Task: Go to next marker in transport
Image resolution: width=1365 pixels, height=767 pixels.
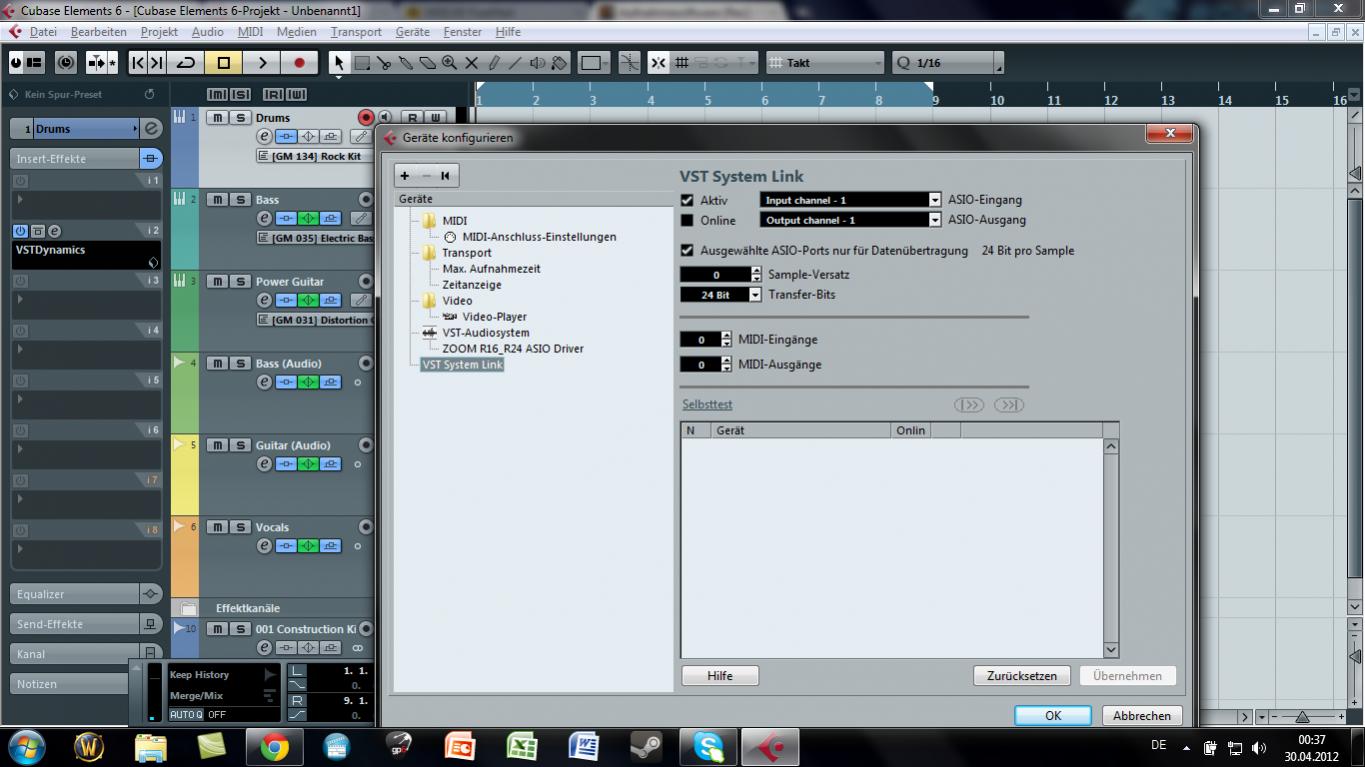Action: tap(157, 63)
